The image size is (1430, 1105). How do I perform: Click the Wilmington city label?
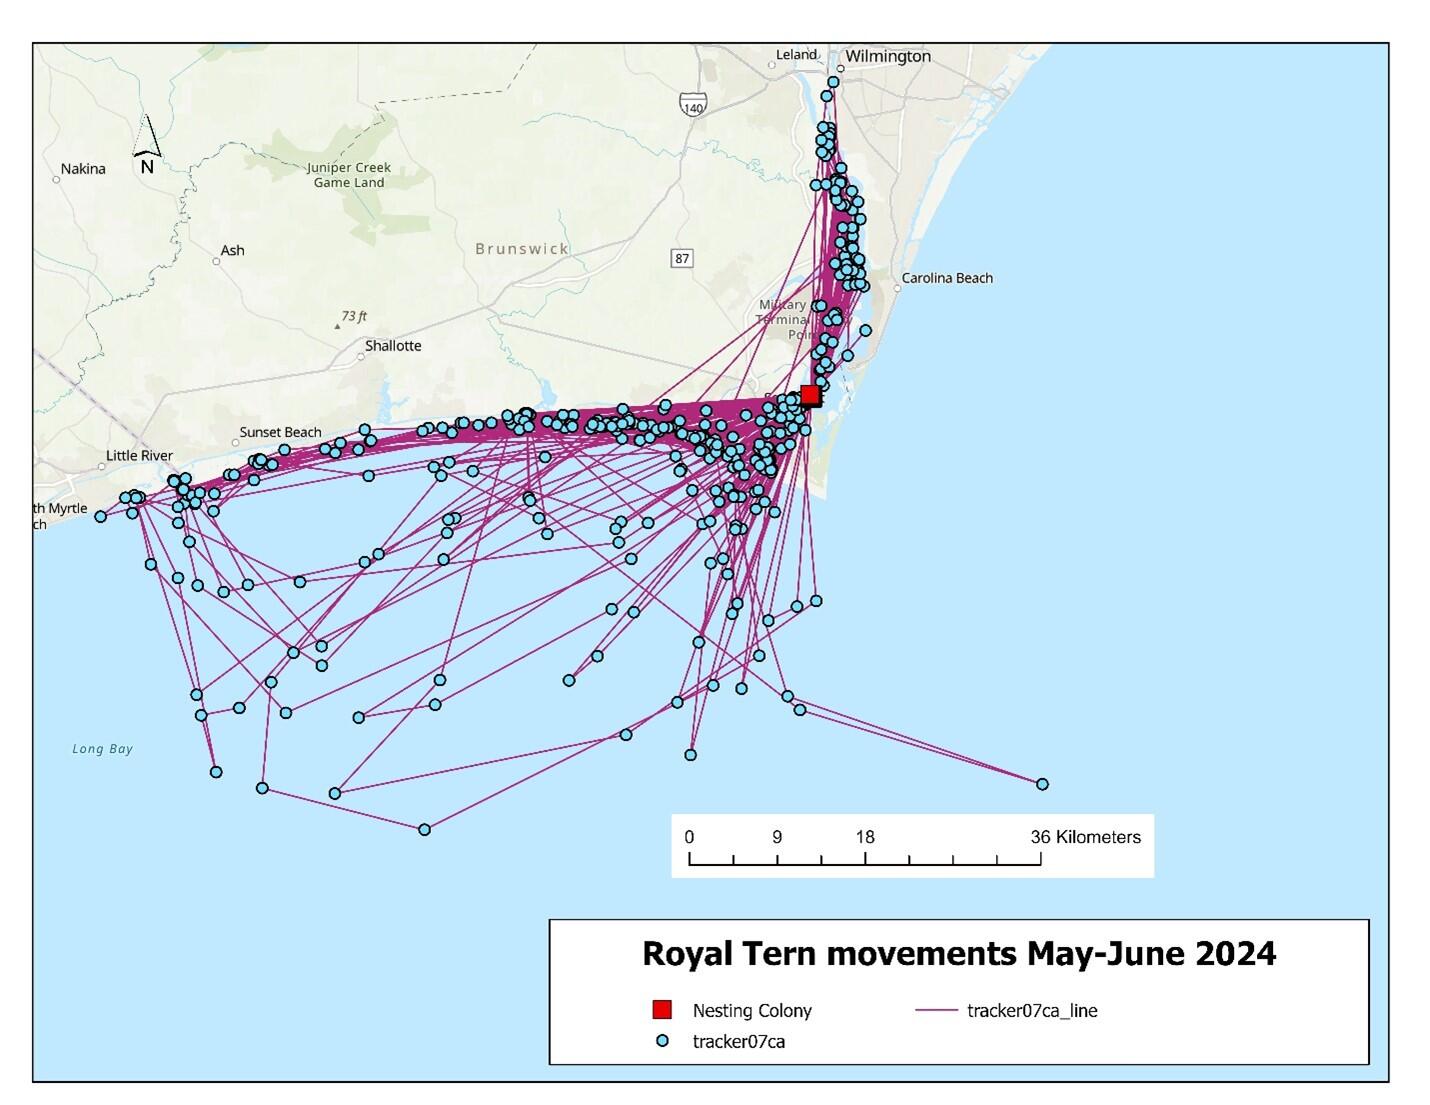(x=888, y=56)
